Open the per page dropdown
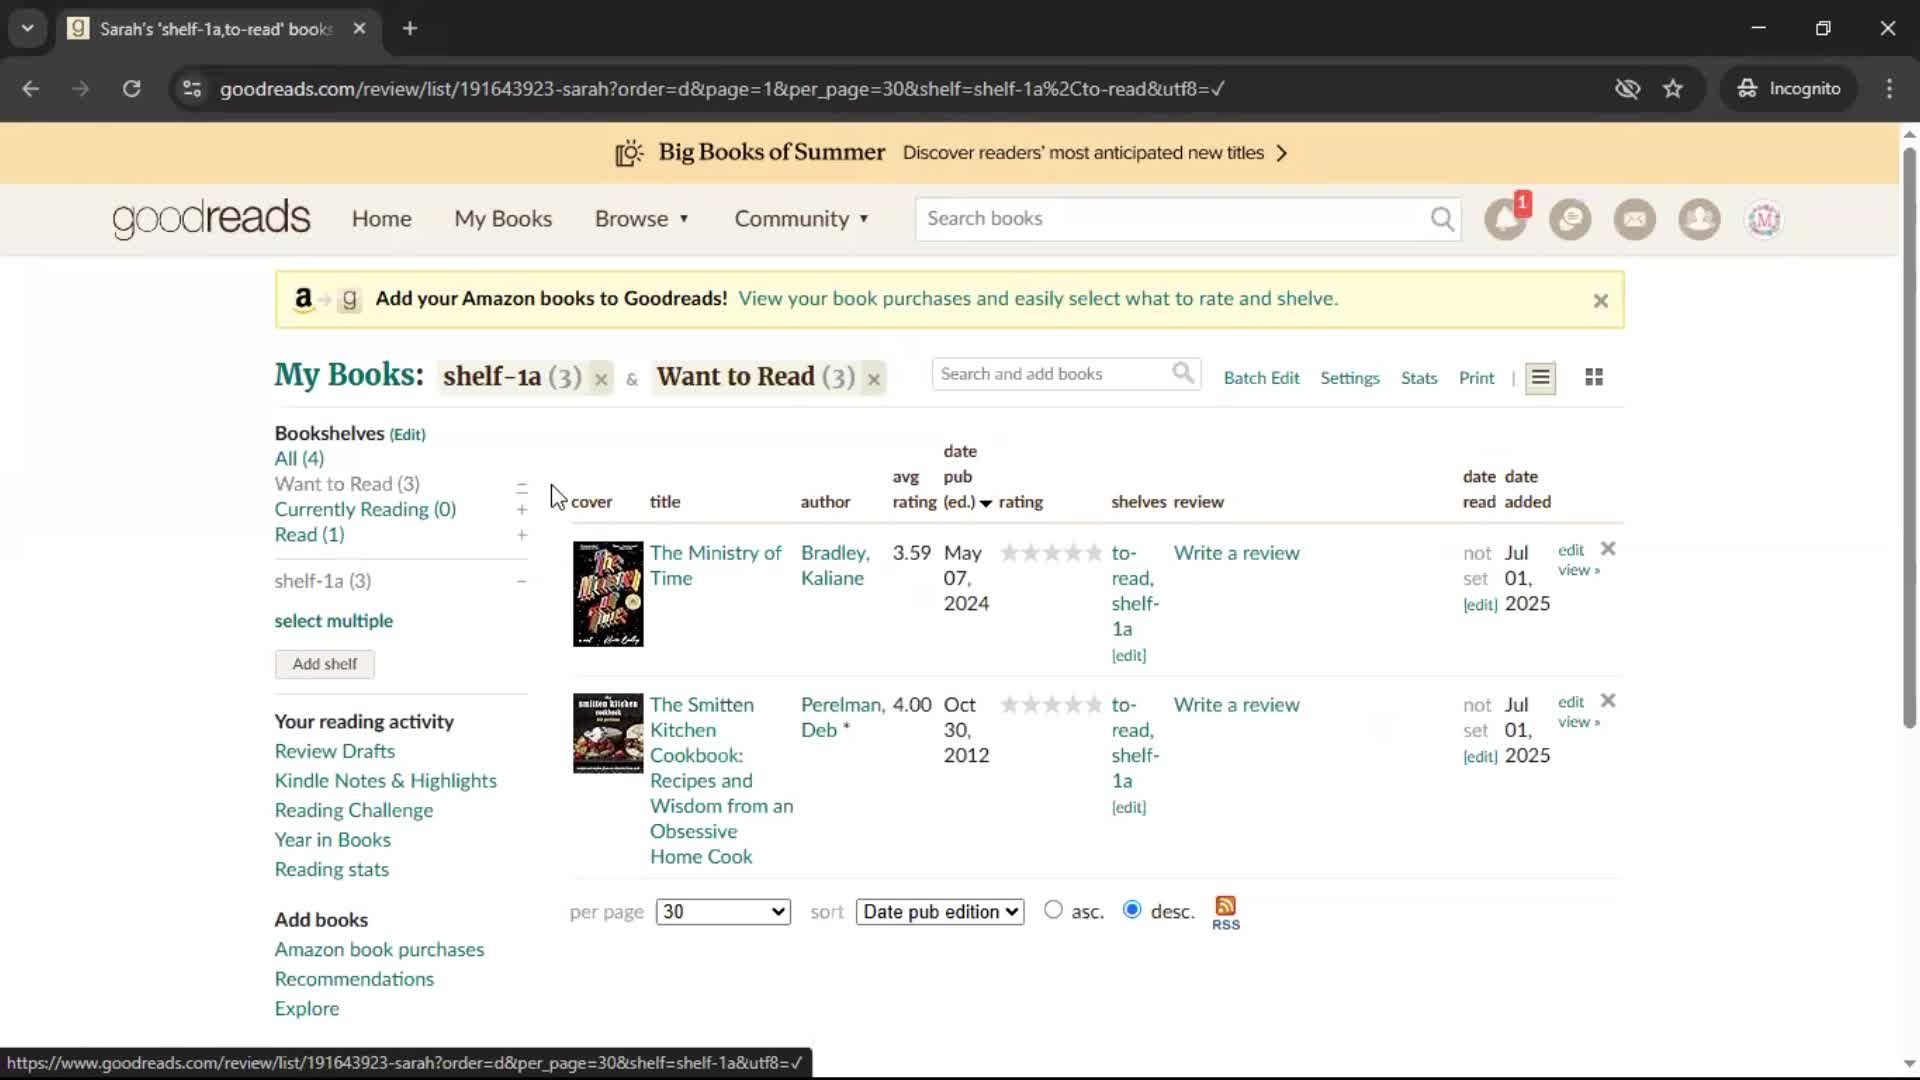 coord(723,912)
